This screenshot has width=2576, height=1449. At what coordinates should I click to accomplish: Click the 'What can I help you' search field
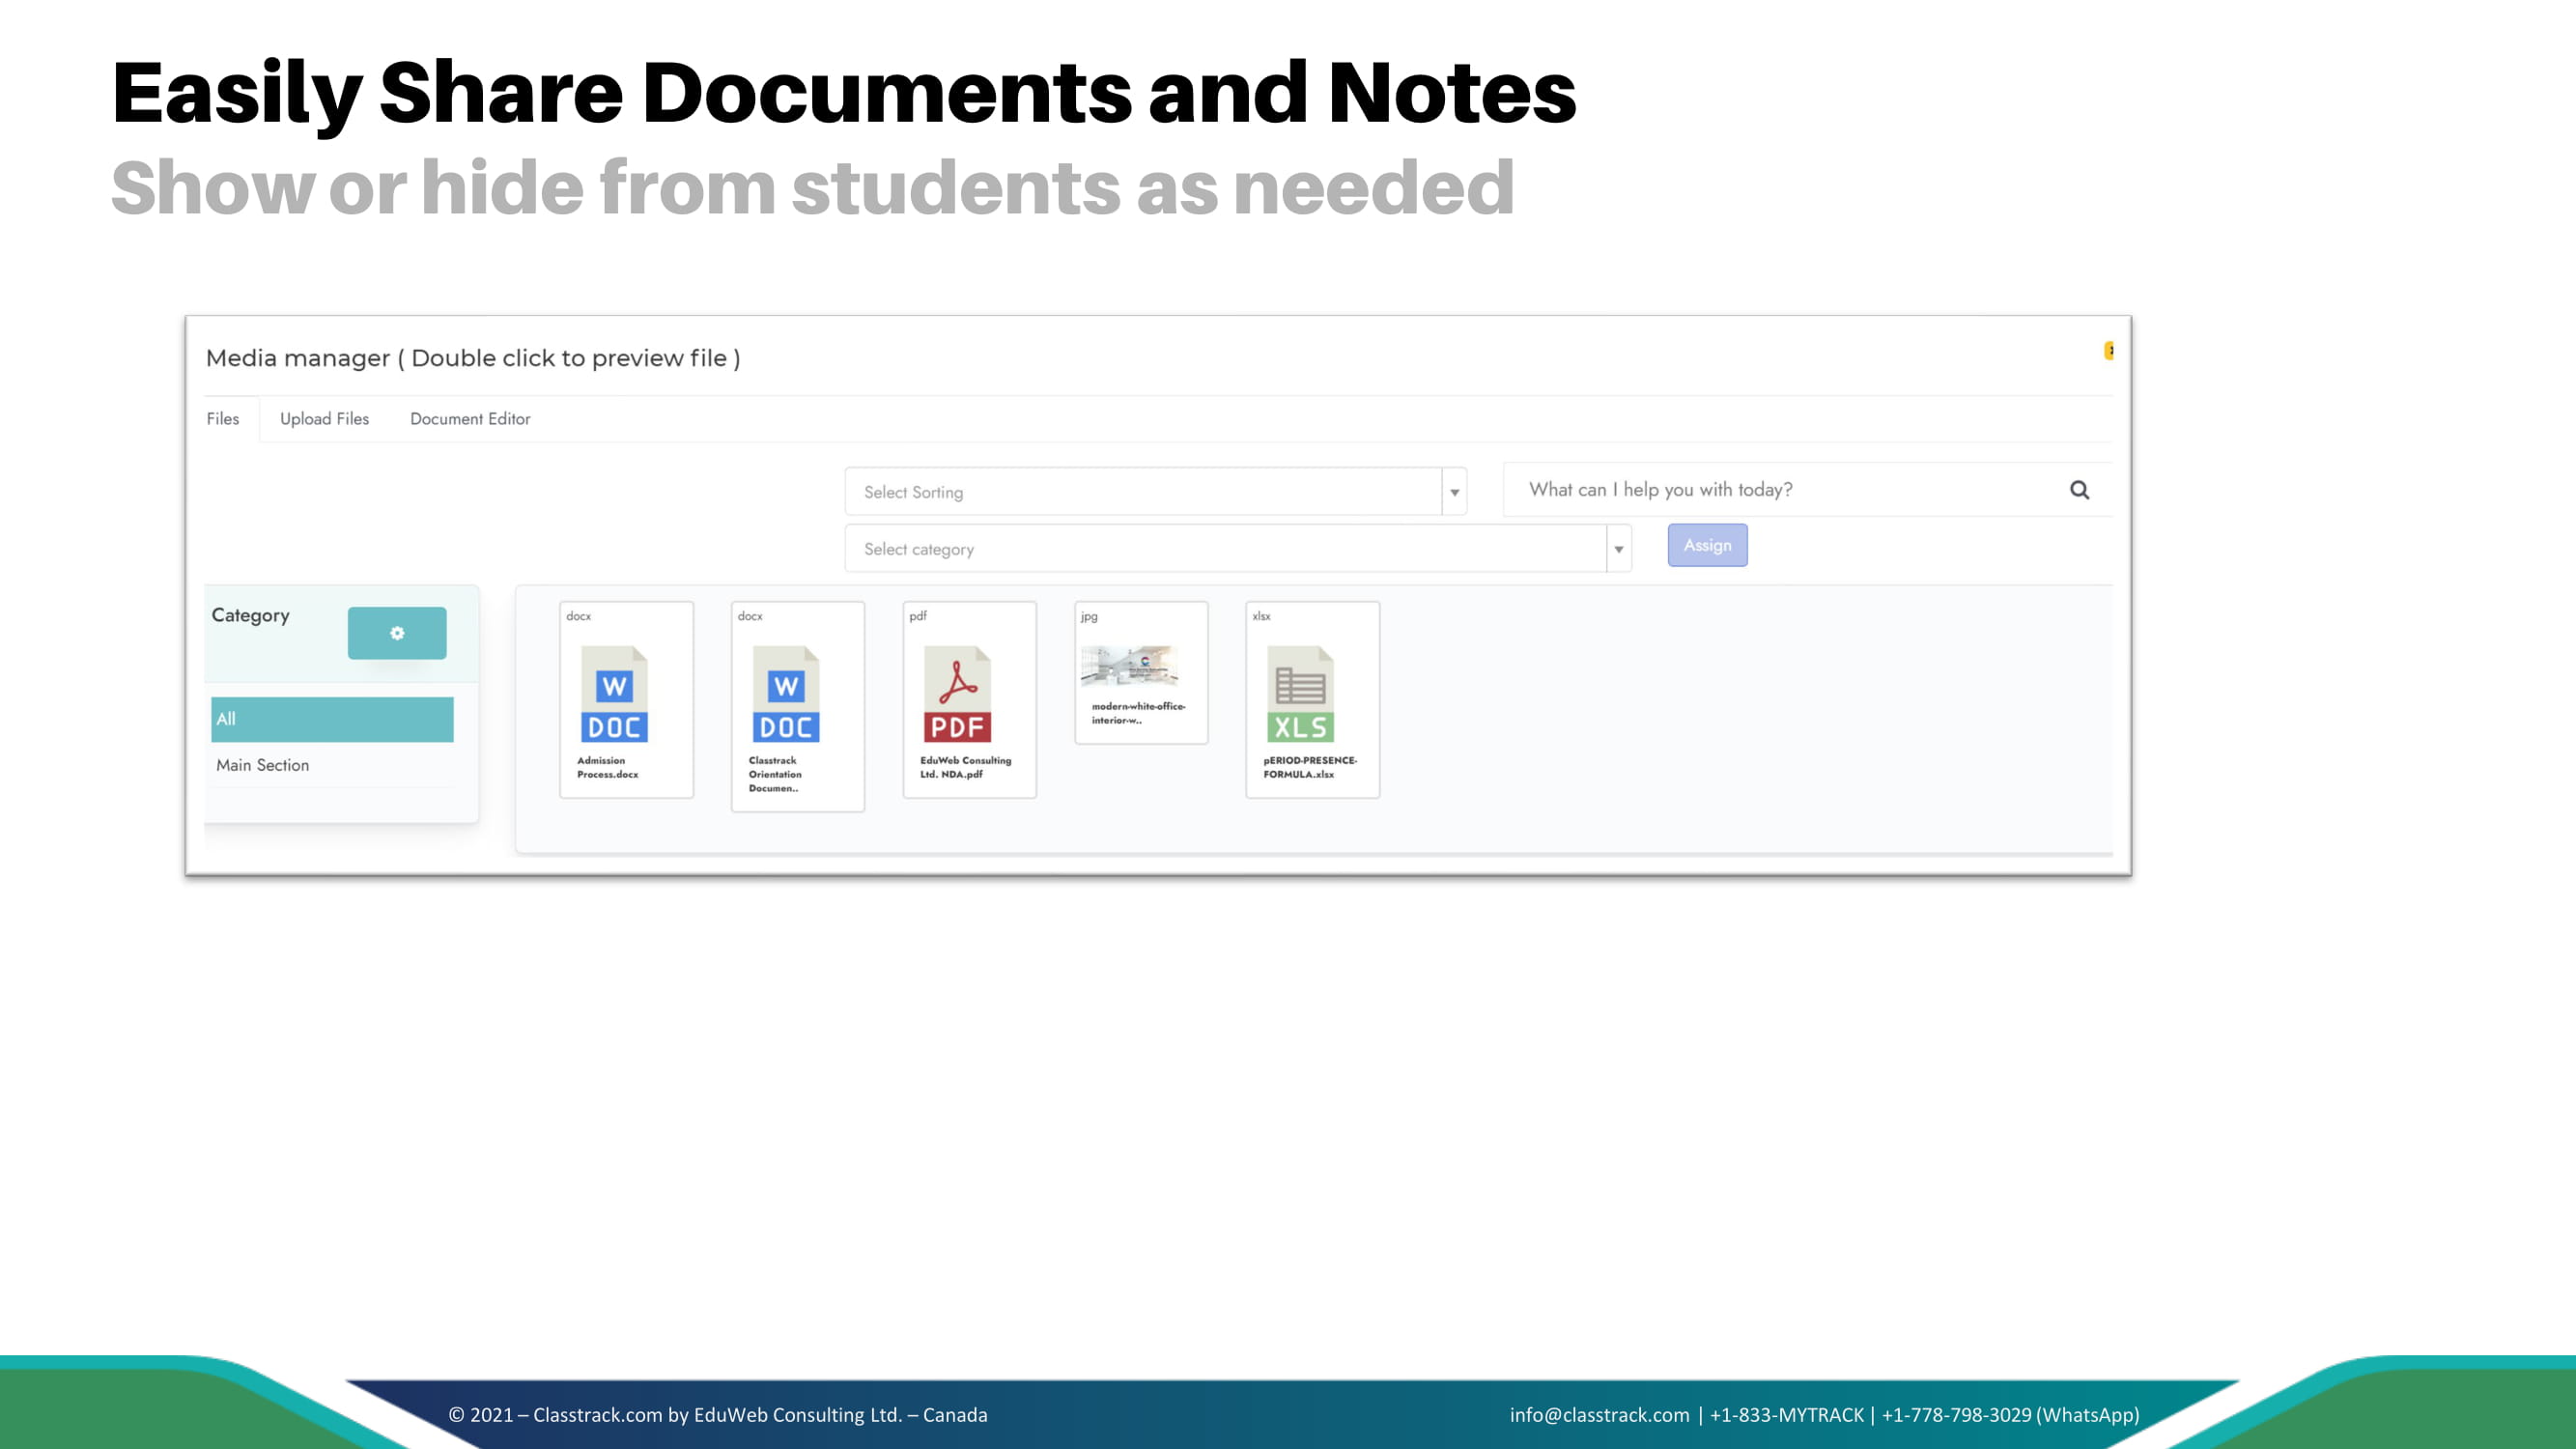tap(1780, 490)
